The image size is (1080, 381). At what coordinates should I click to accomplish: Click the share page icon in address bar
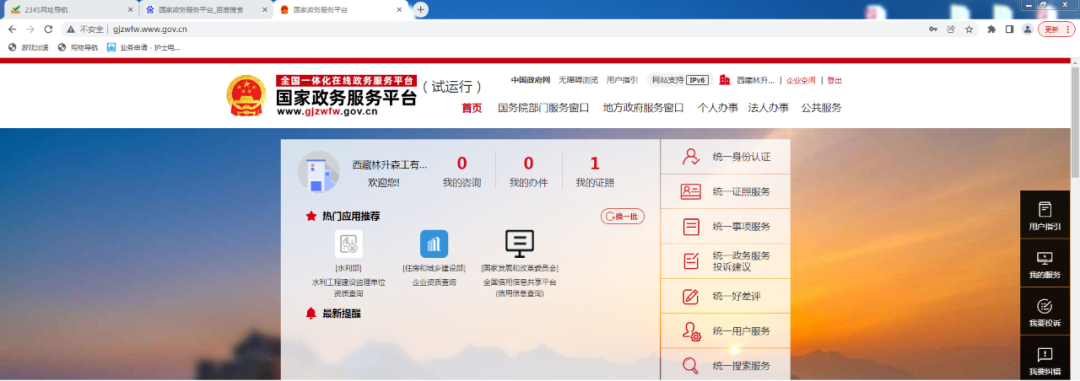[951, 29]
